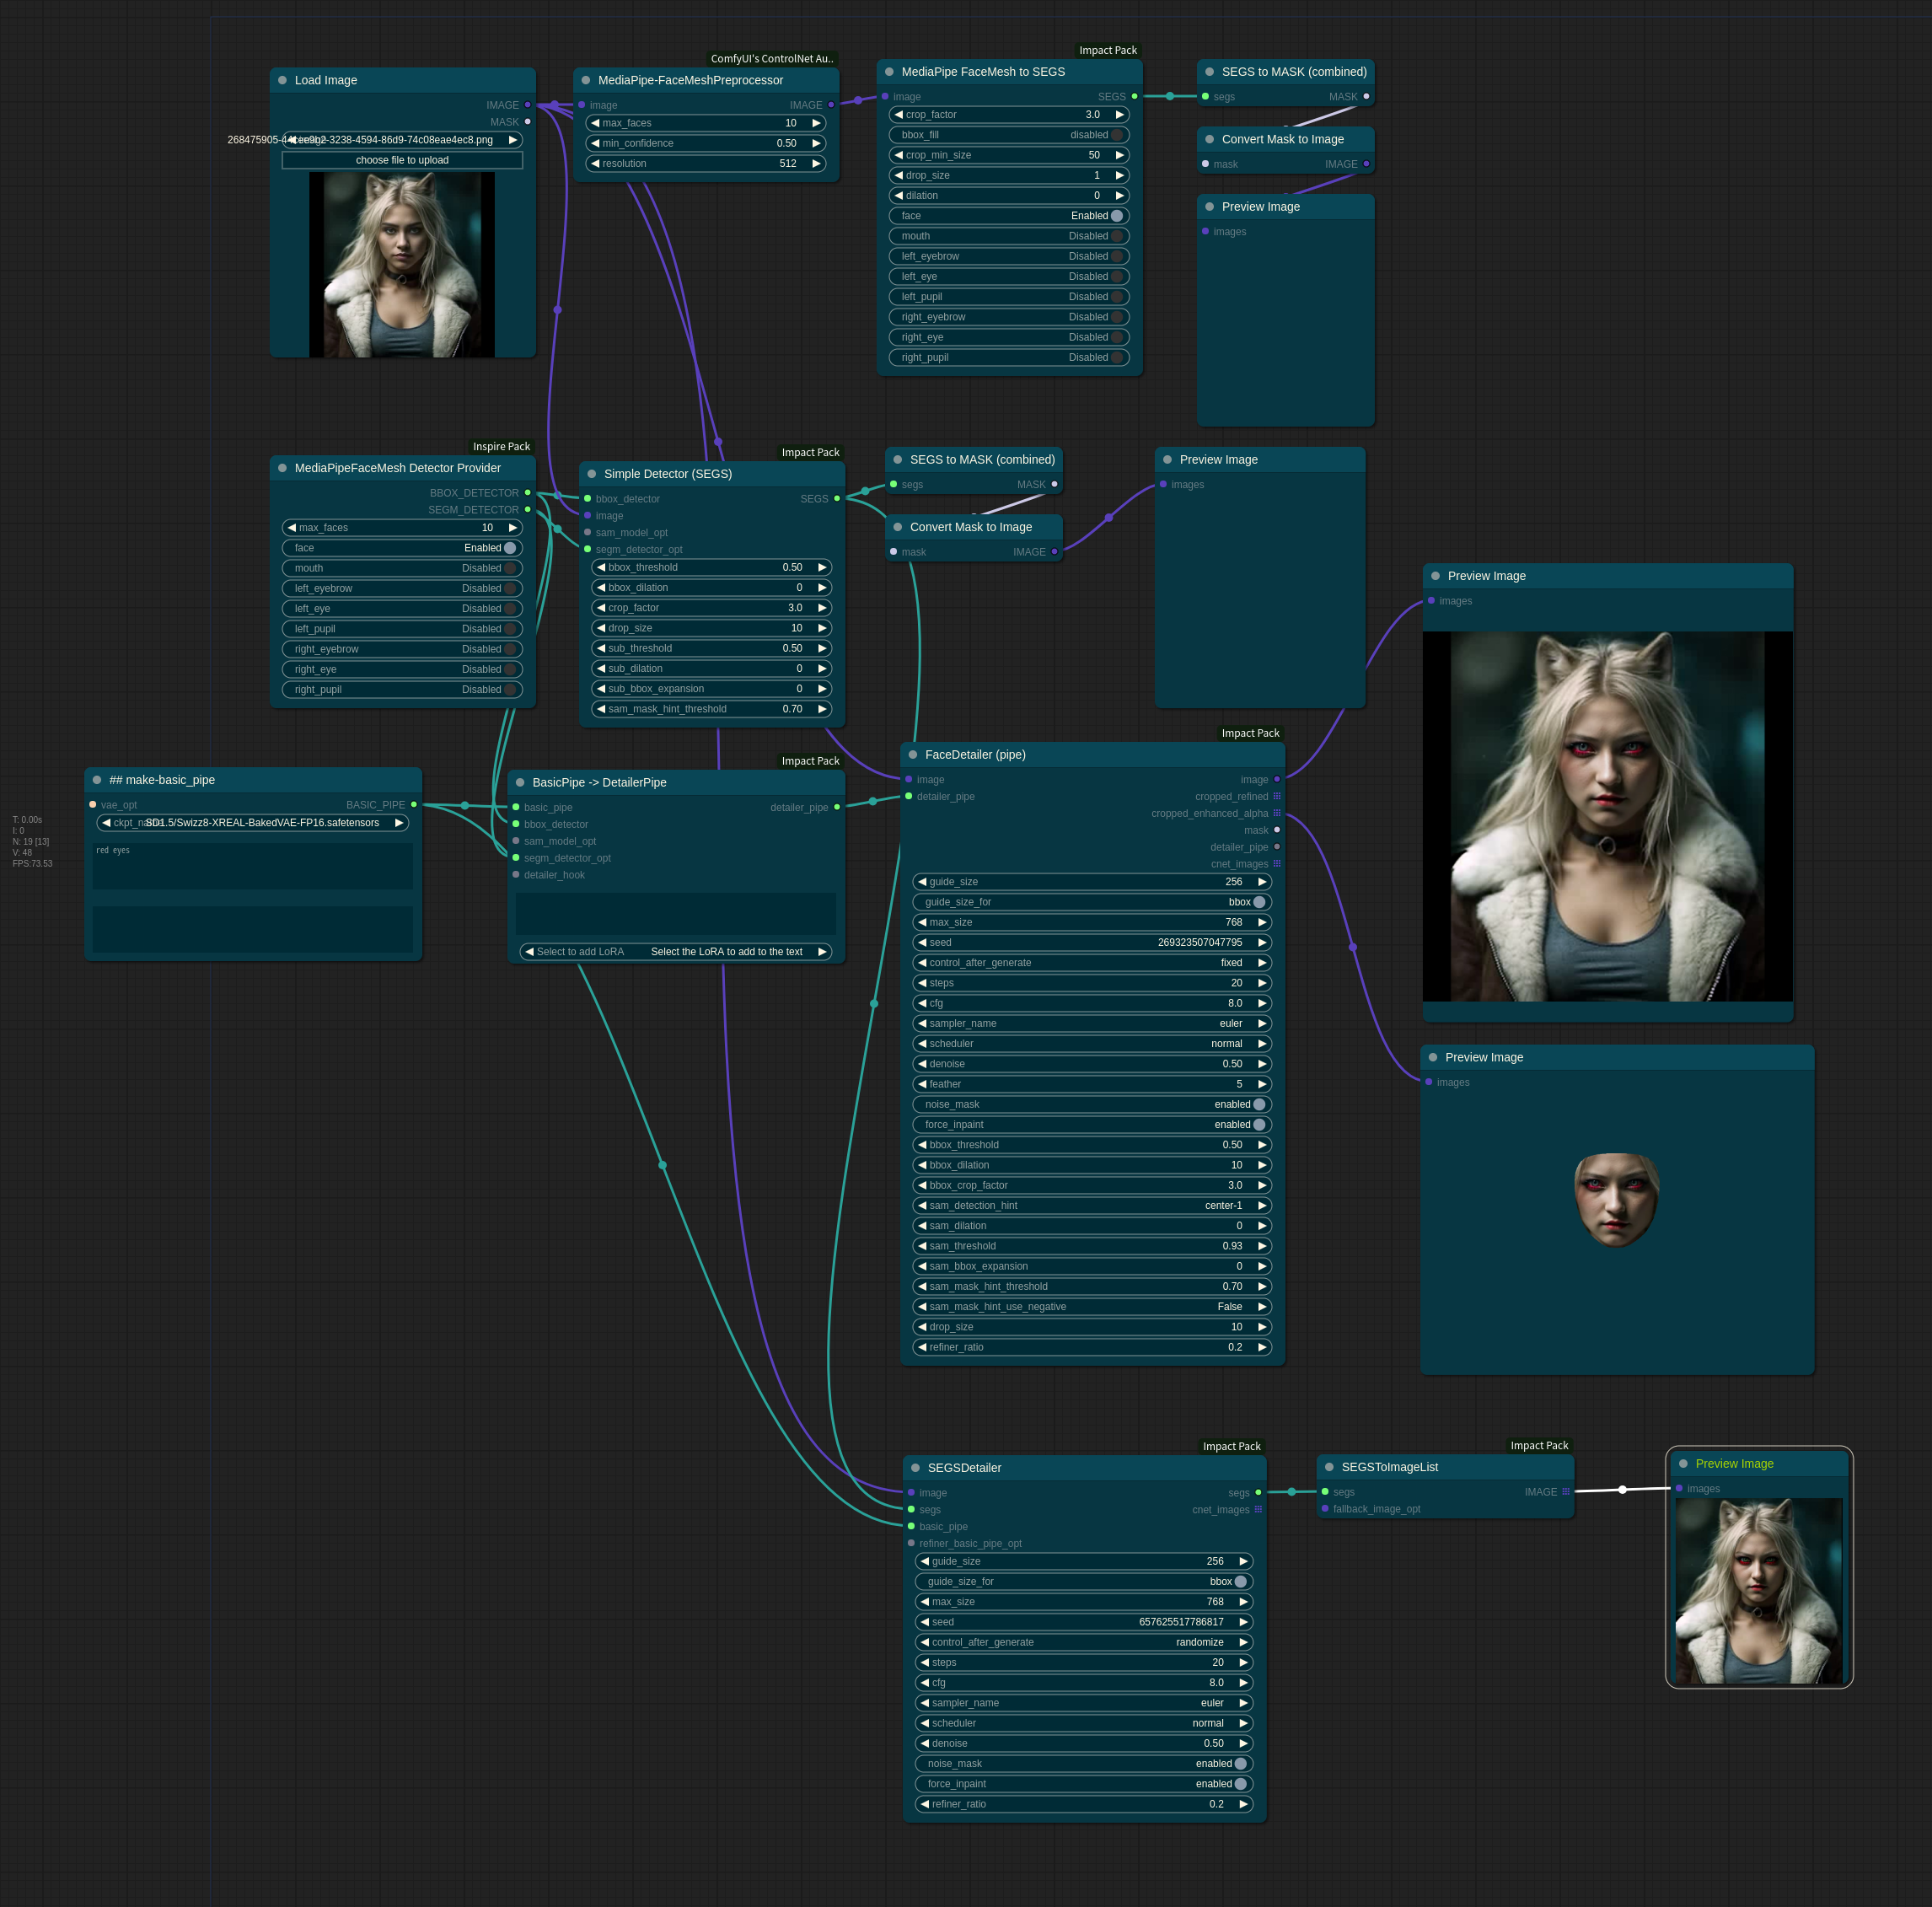Screen dimensions: 1932x1907
Task: Collapse the SEGSDetailer node header dot
Action: [916, 1467]
